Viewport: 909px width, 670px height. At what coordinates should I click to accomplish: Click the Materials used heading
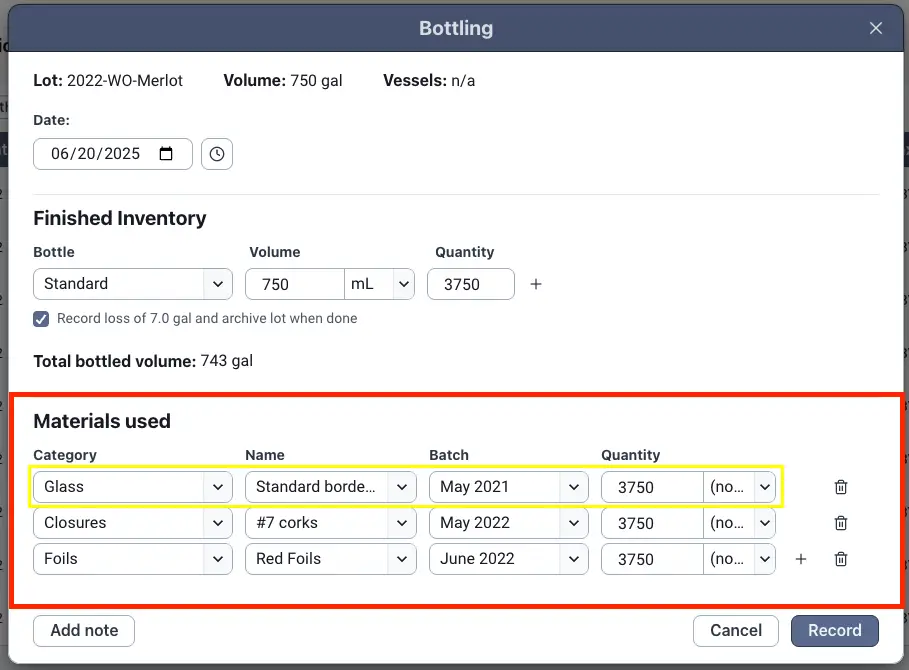[102, 421]
